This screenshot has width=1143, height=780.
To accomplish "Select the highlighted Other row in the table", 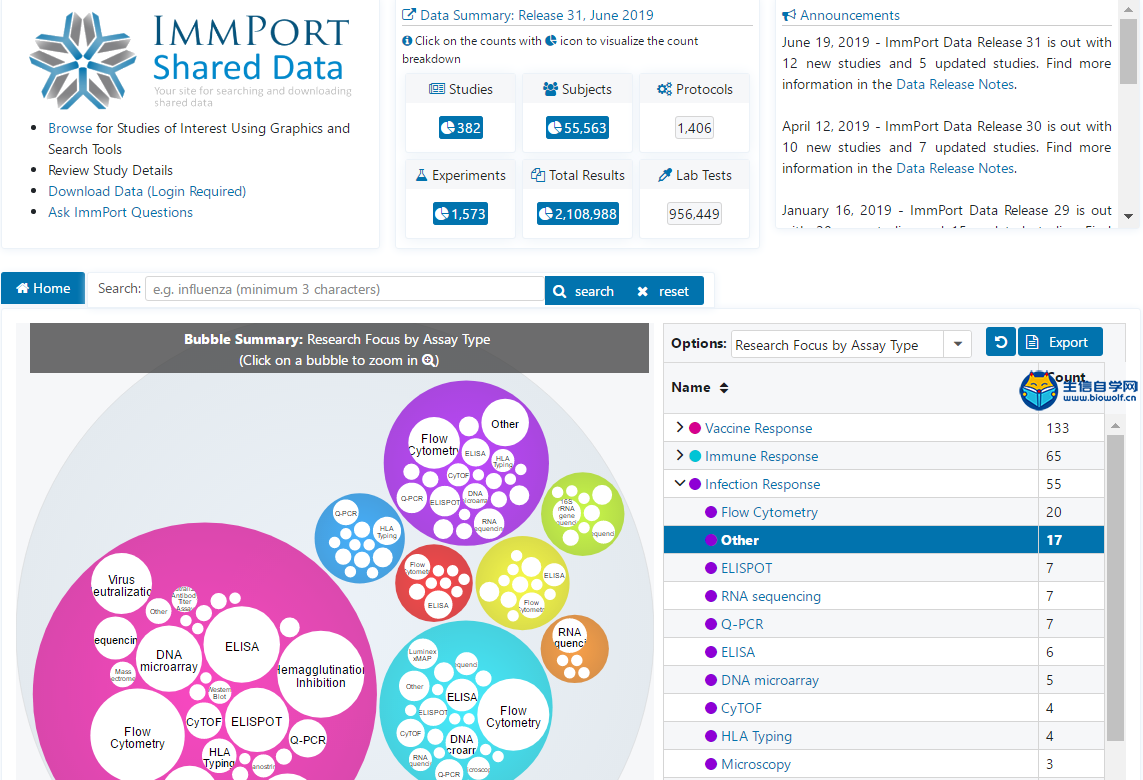I will pyautogui.click(x=883, y=540).
